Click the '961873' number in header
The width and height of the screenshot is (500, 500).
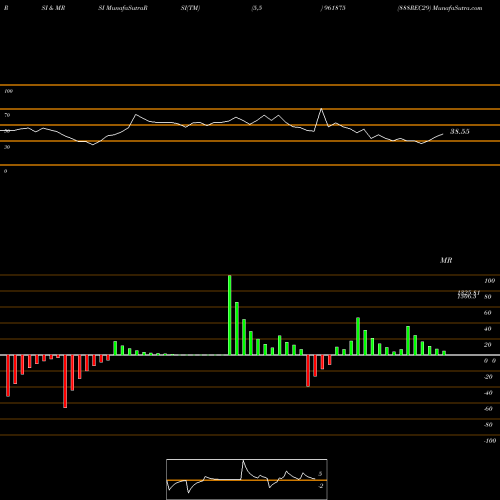click(334, 8)
